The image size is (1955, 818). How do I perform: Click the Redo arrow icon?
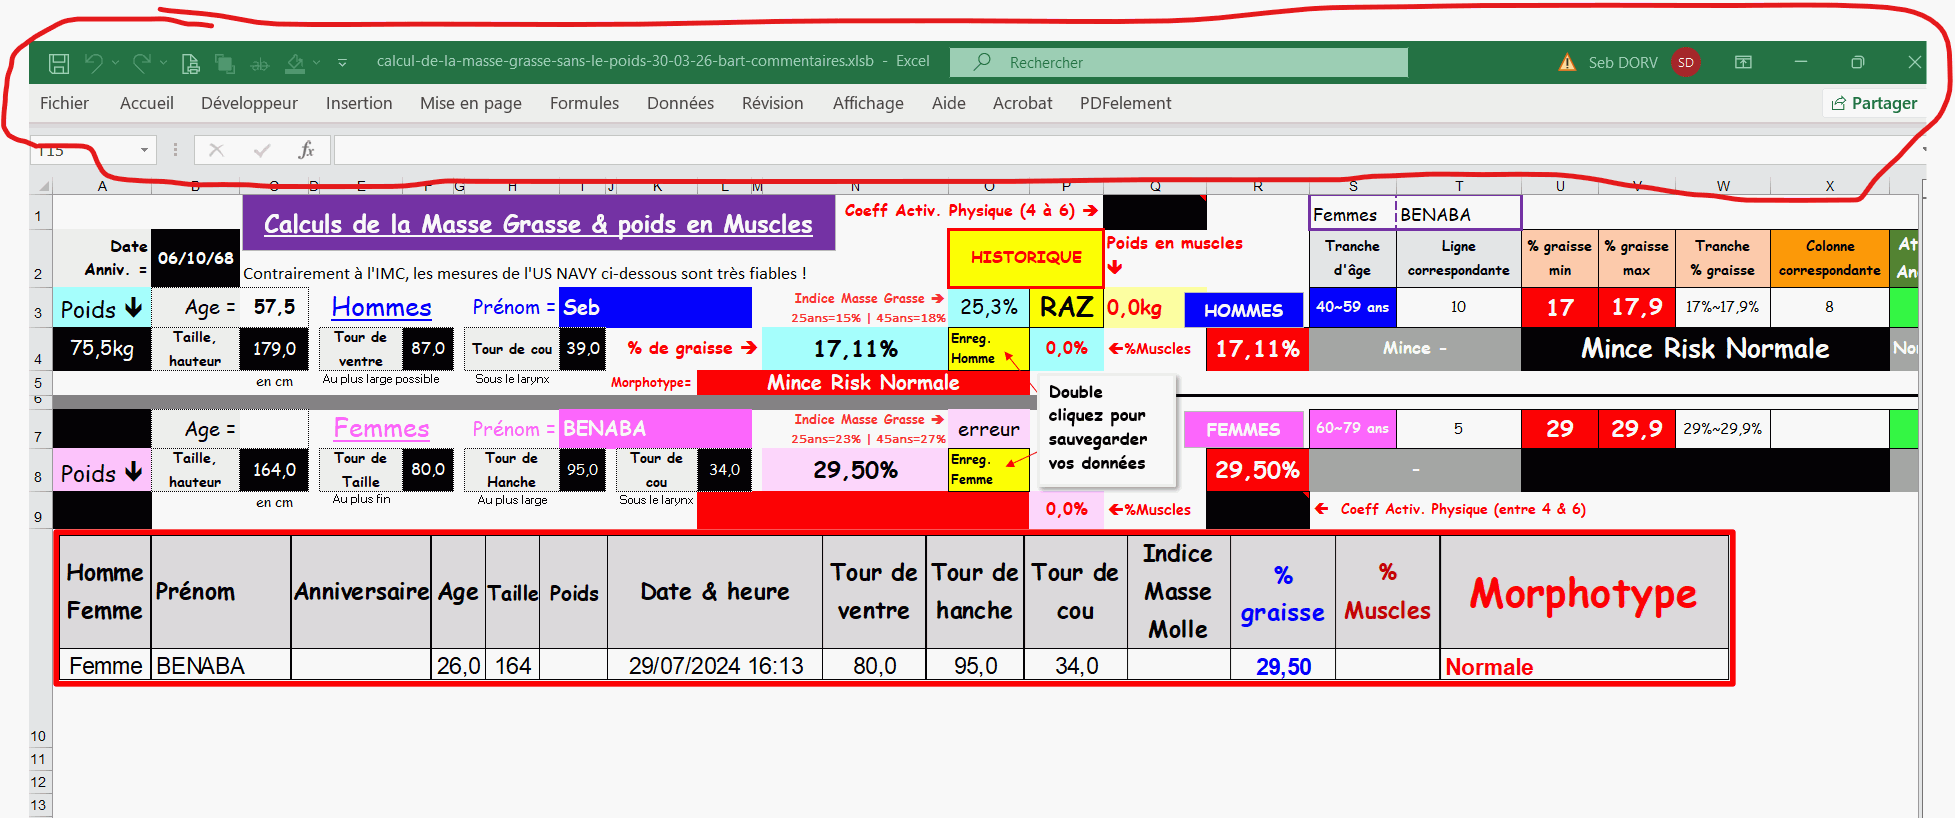pyautogui.click(x=142, y=63)
